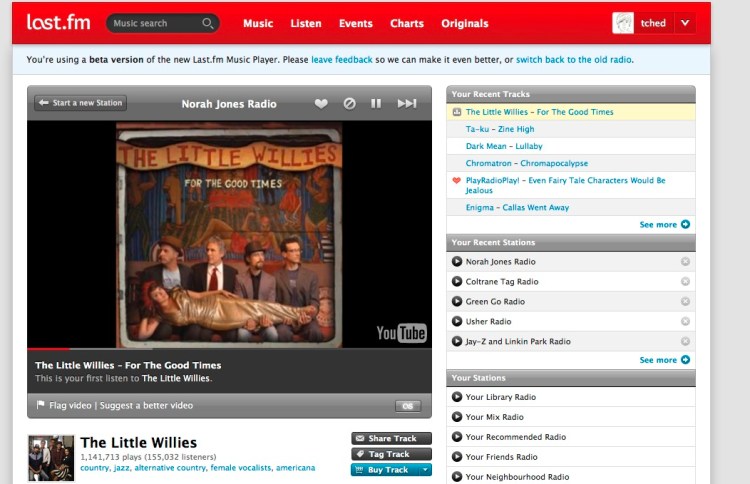The image size is (750, 484).
Task: Open the country tag
Action: click(x=95, y=468)
